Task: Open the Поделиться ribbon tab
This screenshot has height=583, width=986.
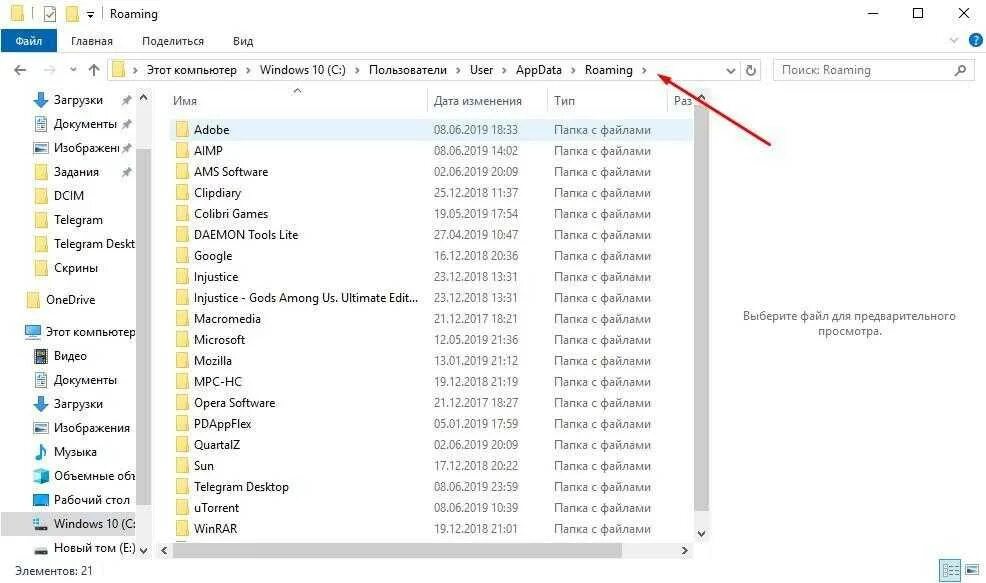Action: coord(173,41)
